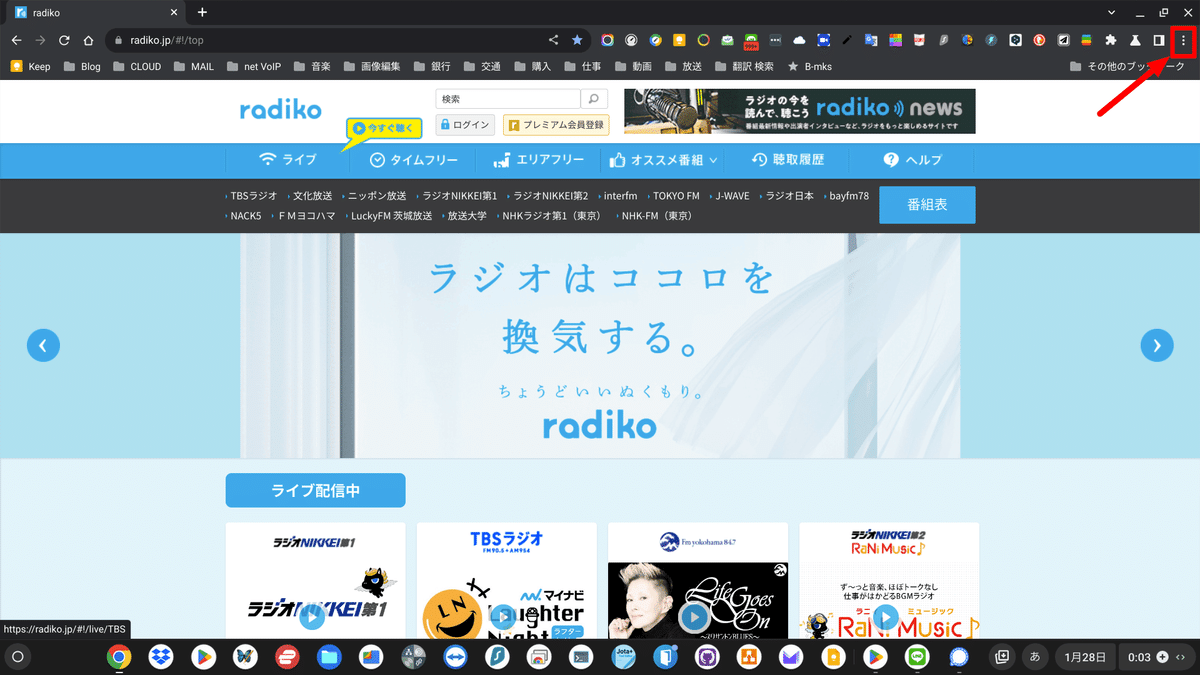Open the J-WAVE station link
Screen dimensions: 1200x675
coord(732,196)
